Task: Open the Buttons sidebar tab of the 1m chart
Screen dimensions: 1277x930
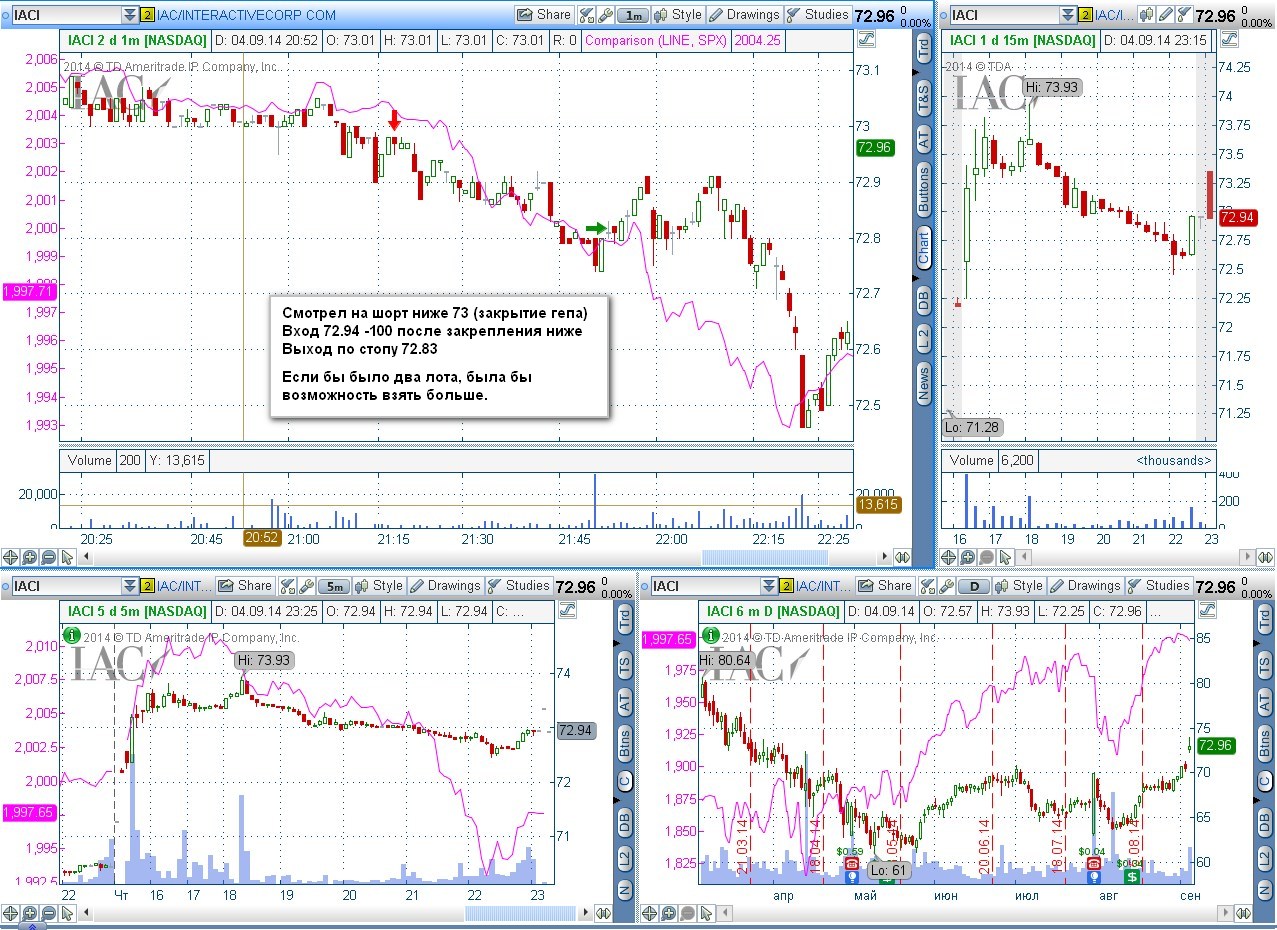Action: point(923,191)
